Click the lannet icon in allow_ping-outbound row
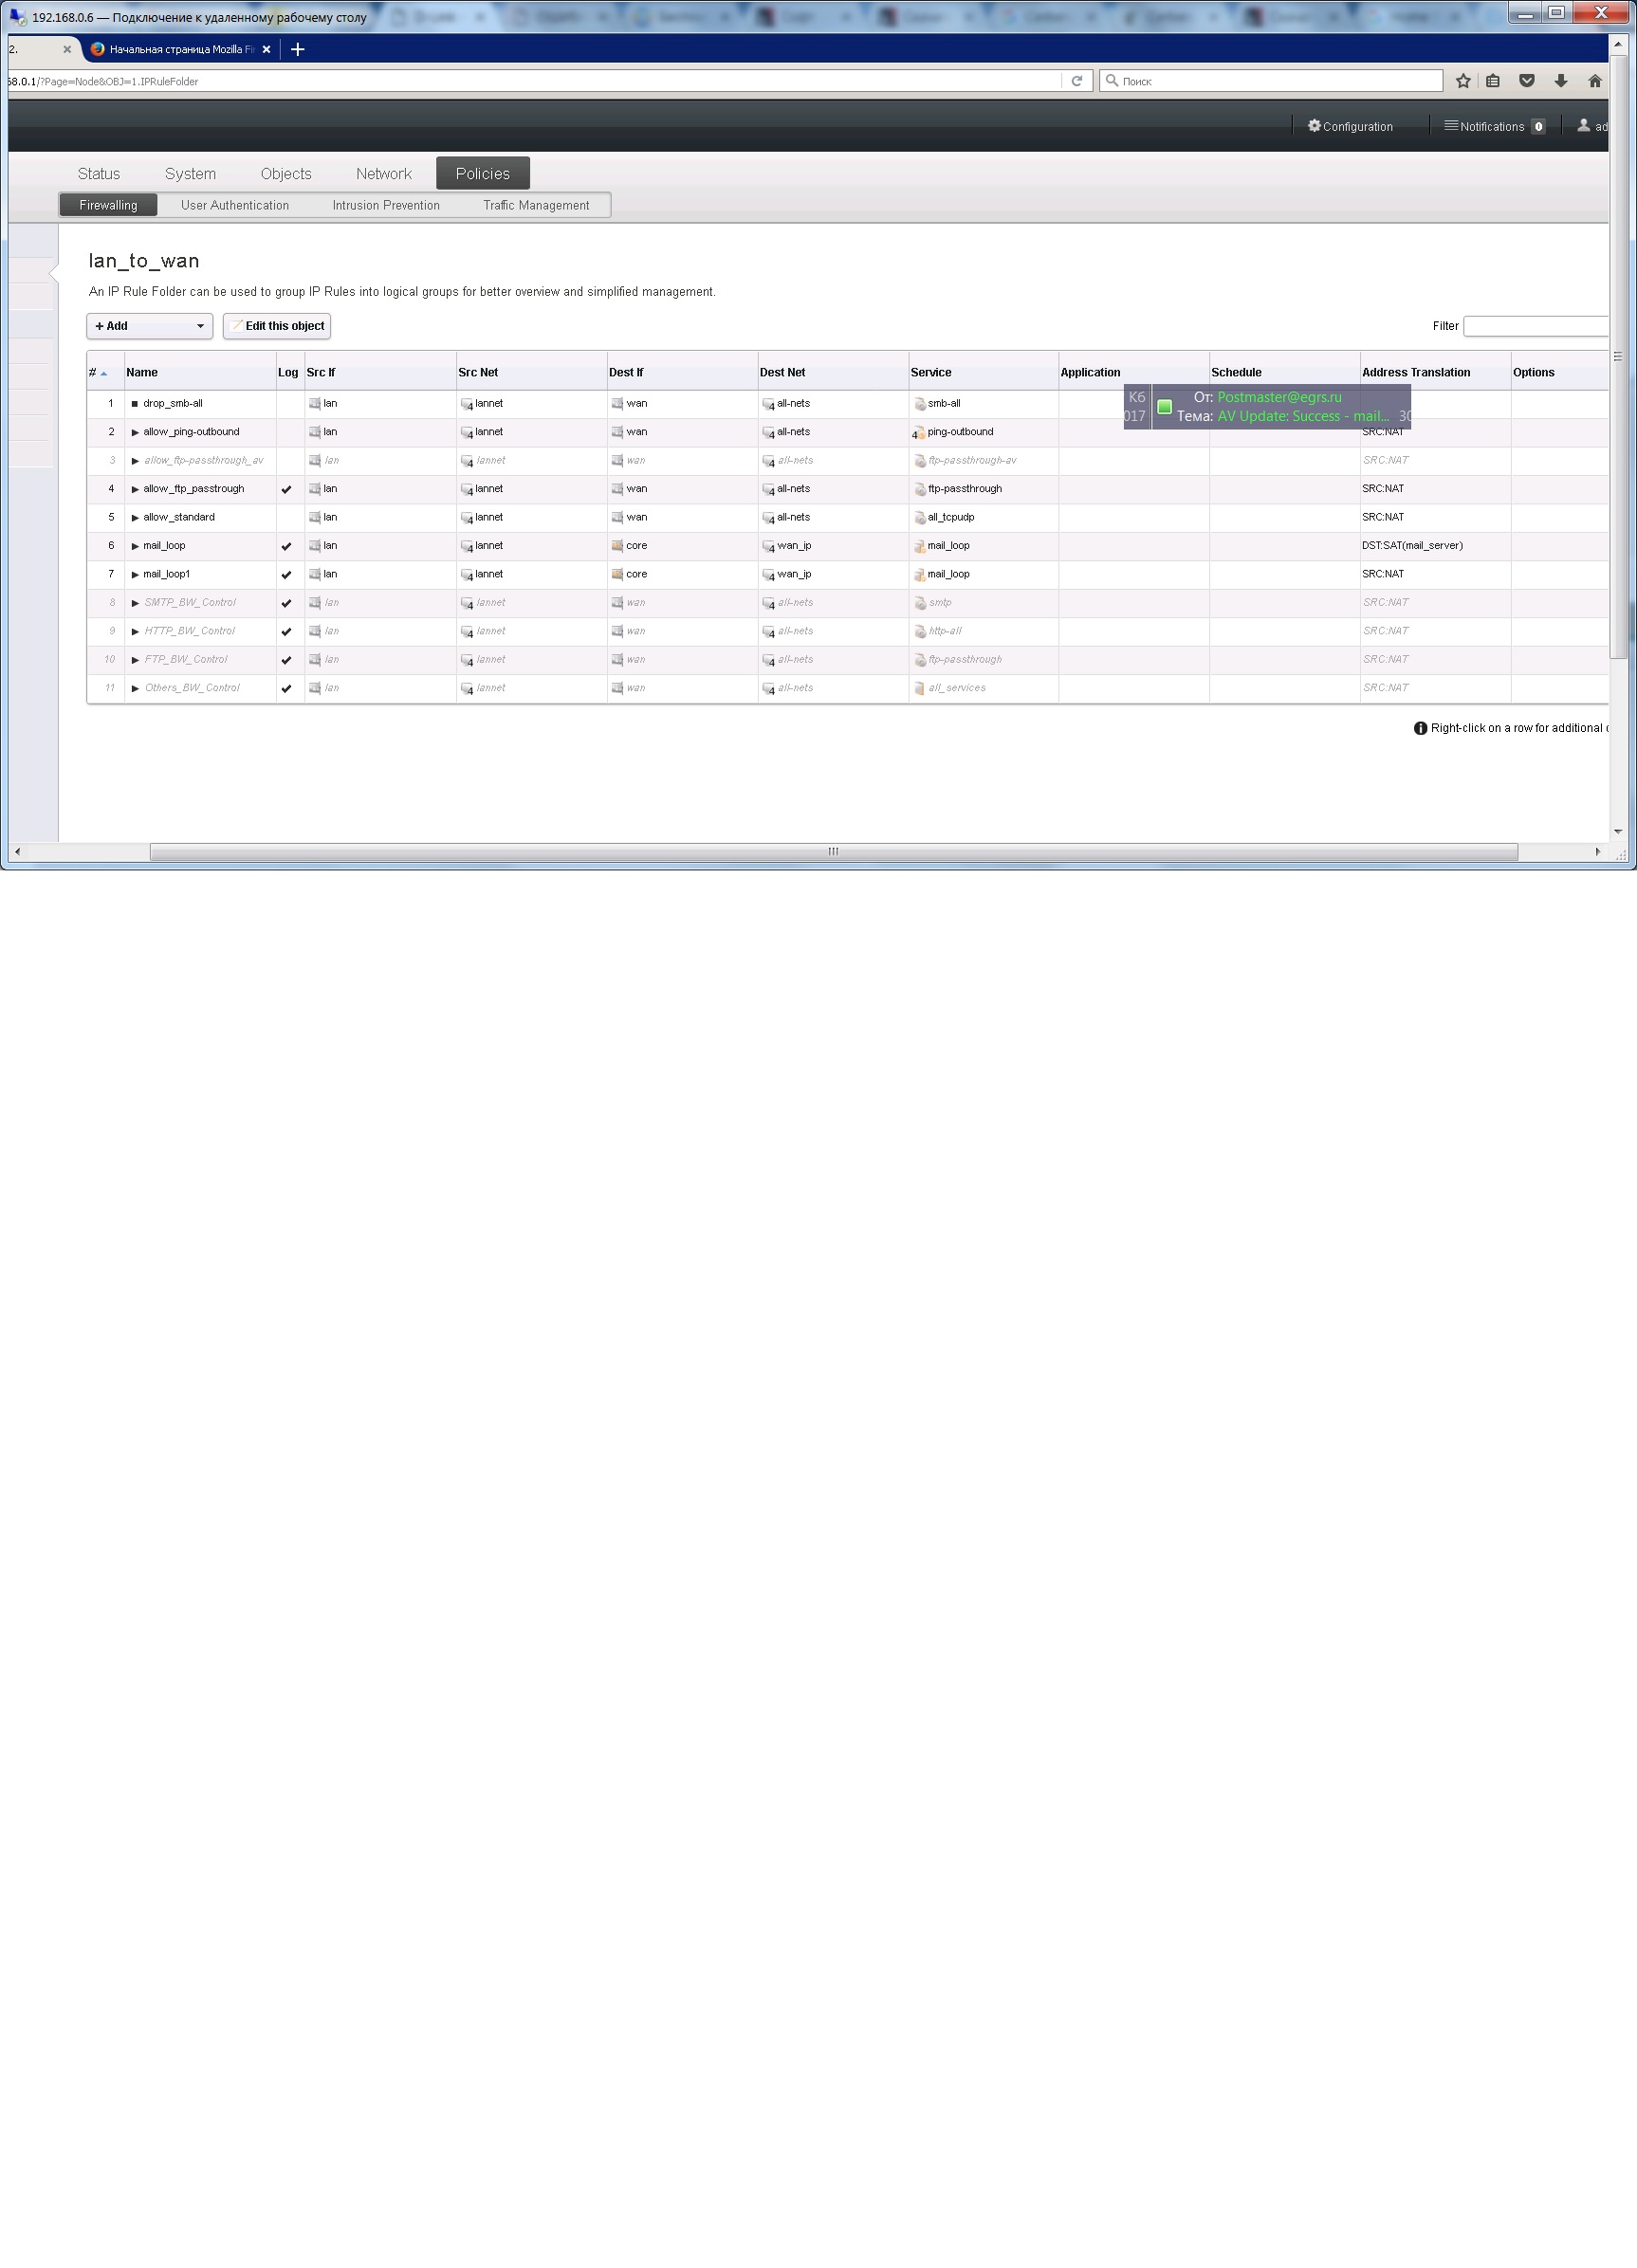 click(466, 433)
